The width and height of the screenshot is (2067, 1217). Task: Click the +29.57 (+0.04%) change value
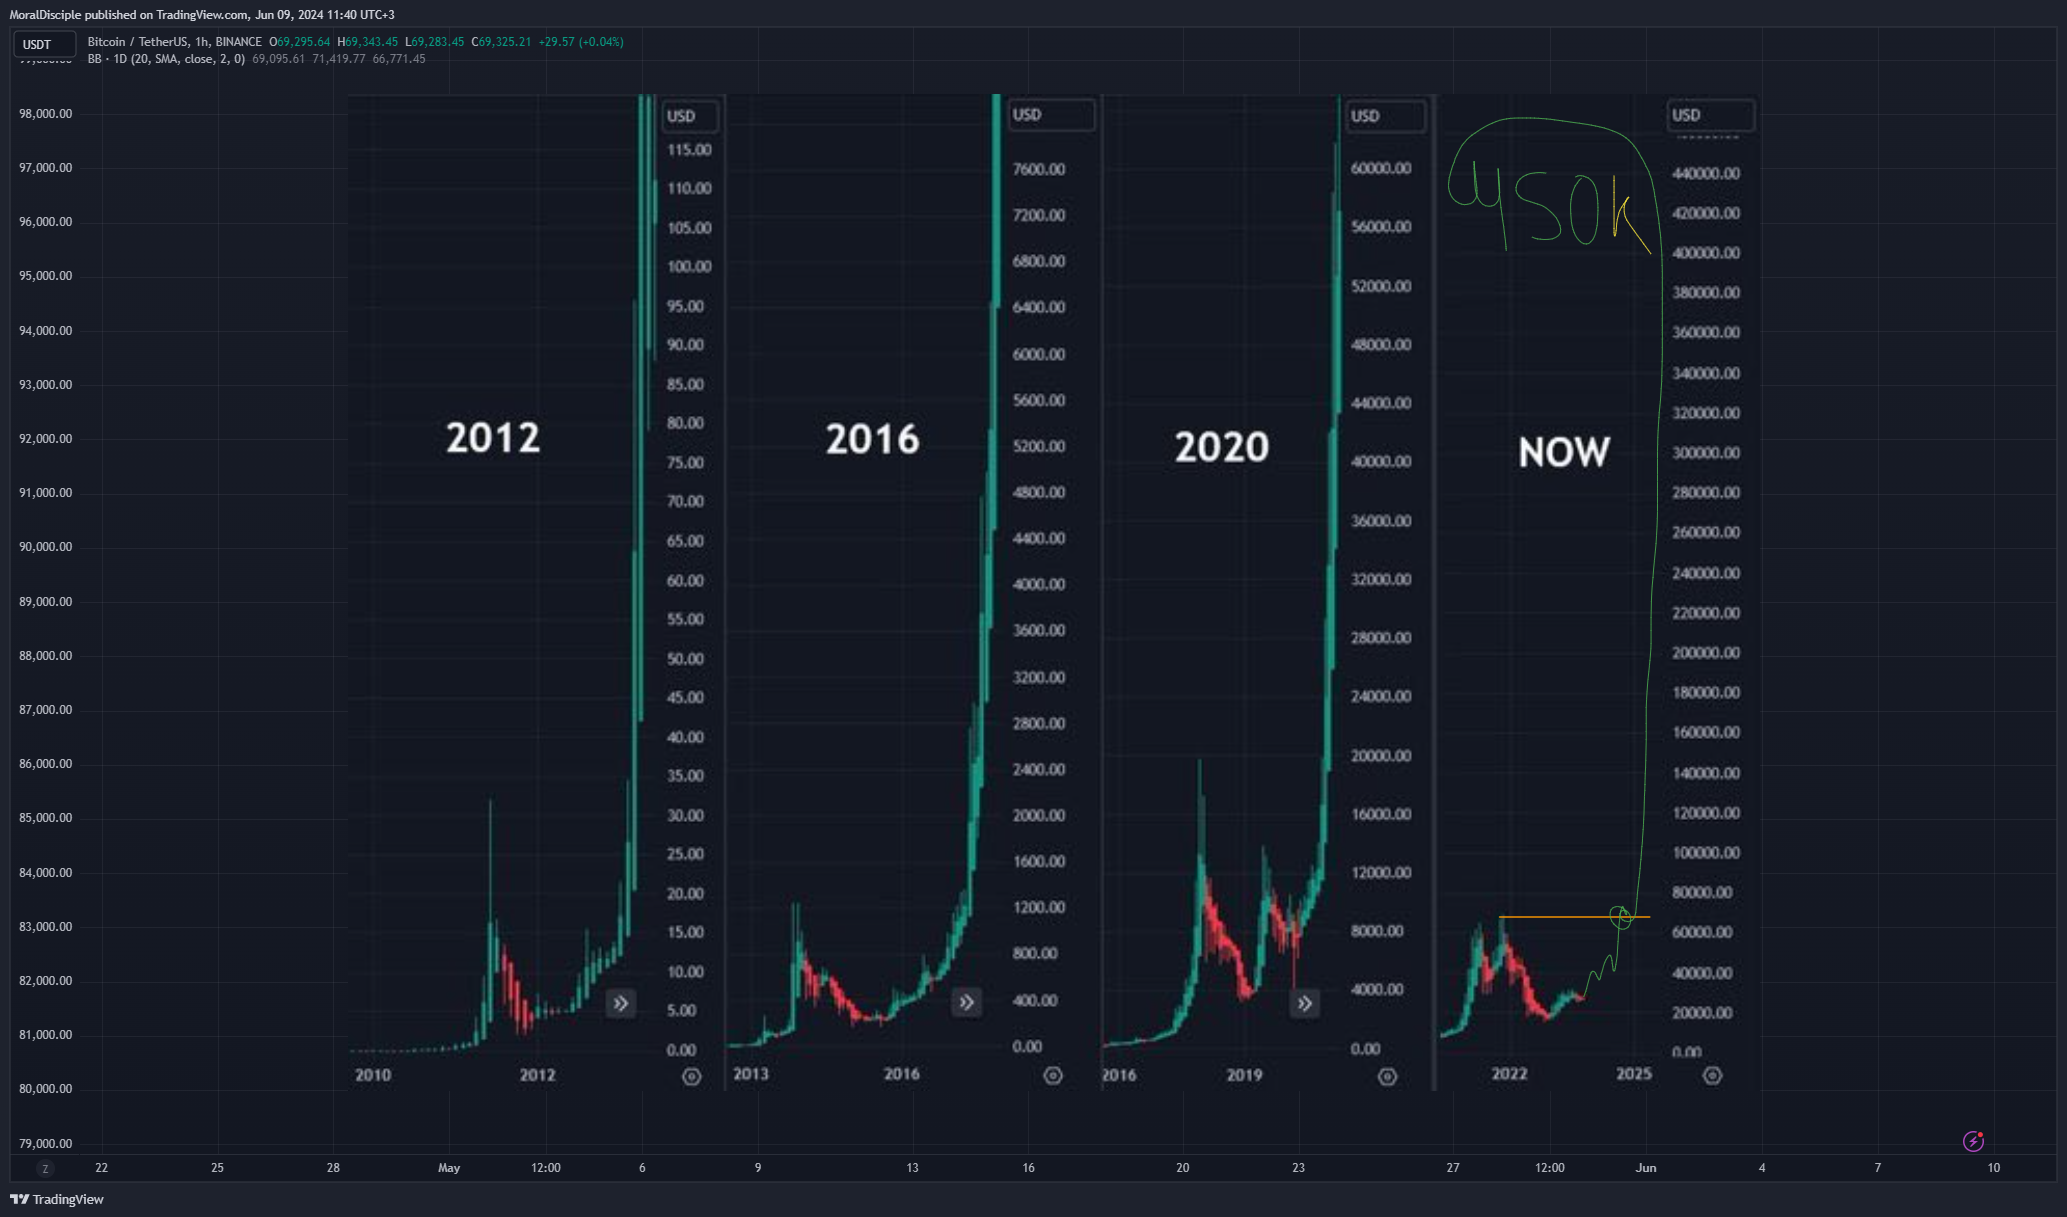pyautogui.click(x=581, y=42)
